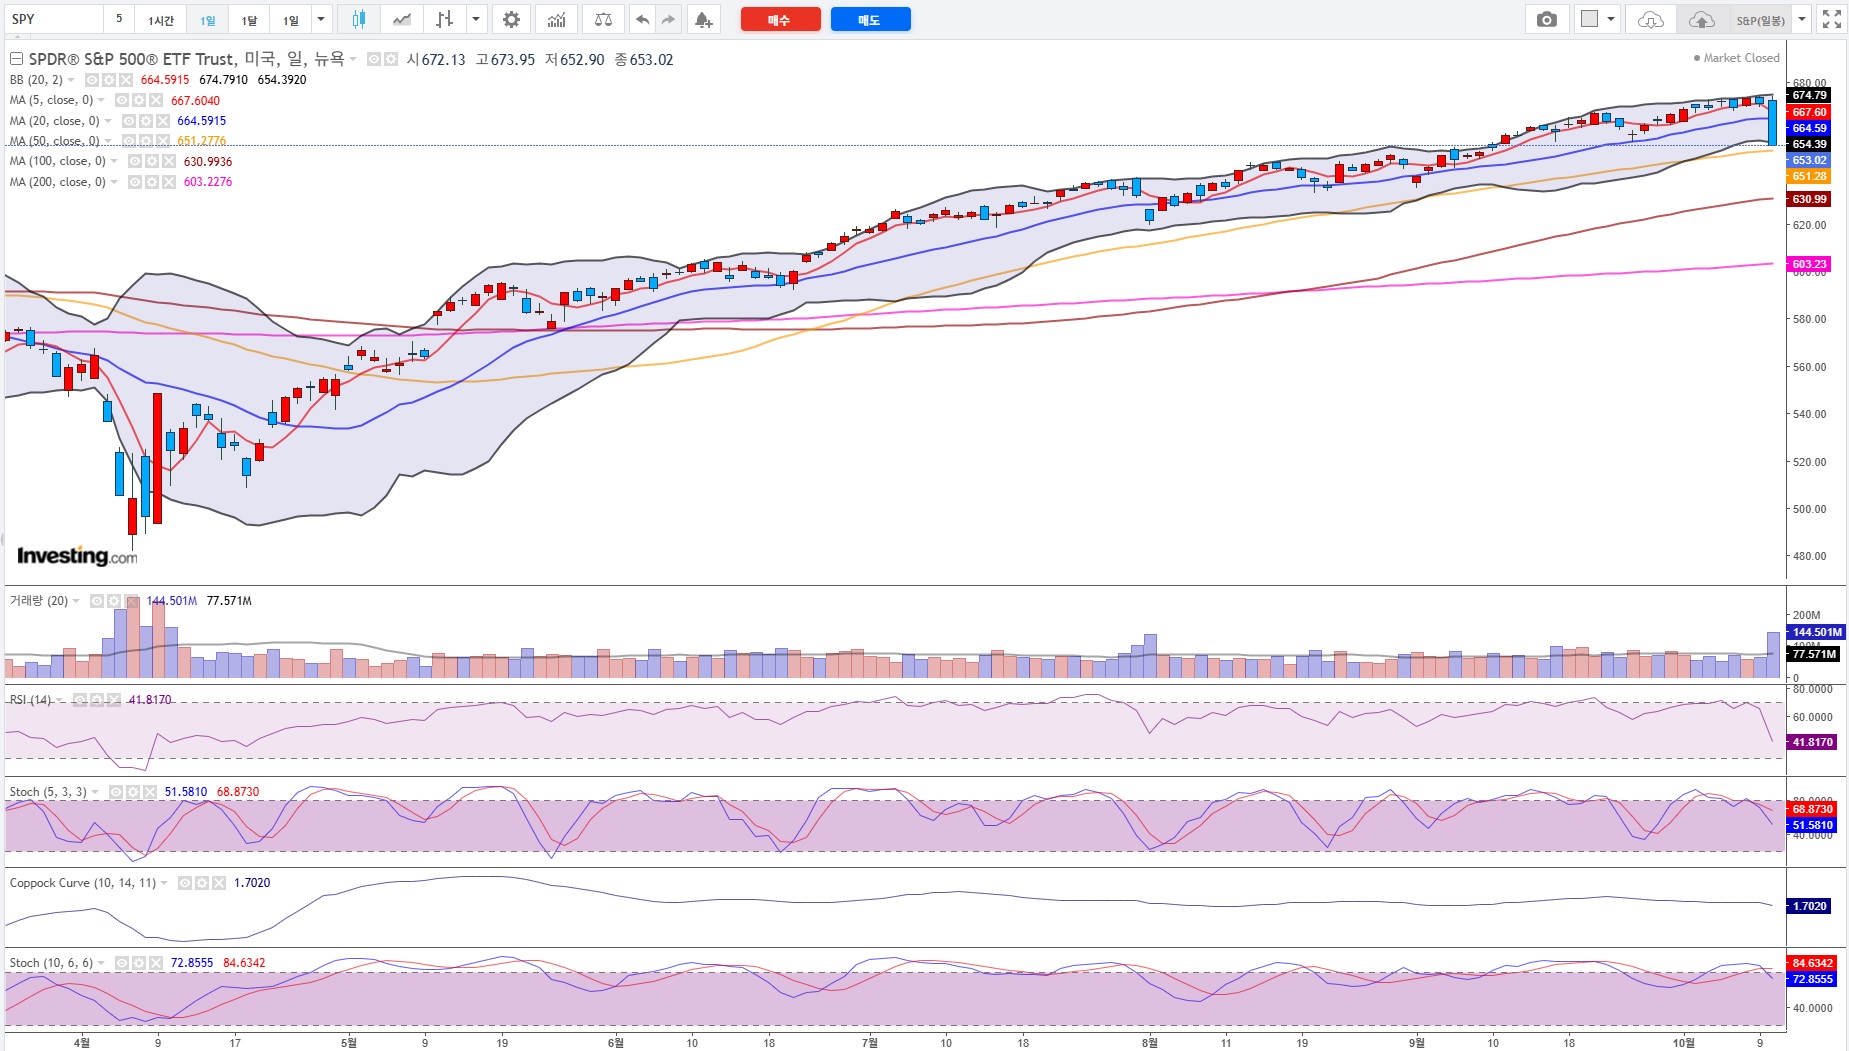Expand the MA (100, close, 0) legend dropdown
Viewport: 1849px width, 1051px height.
tap(114, 161)
